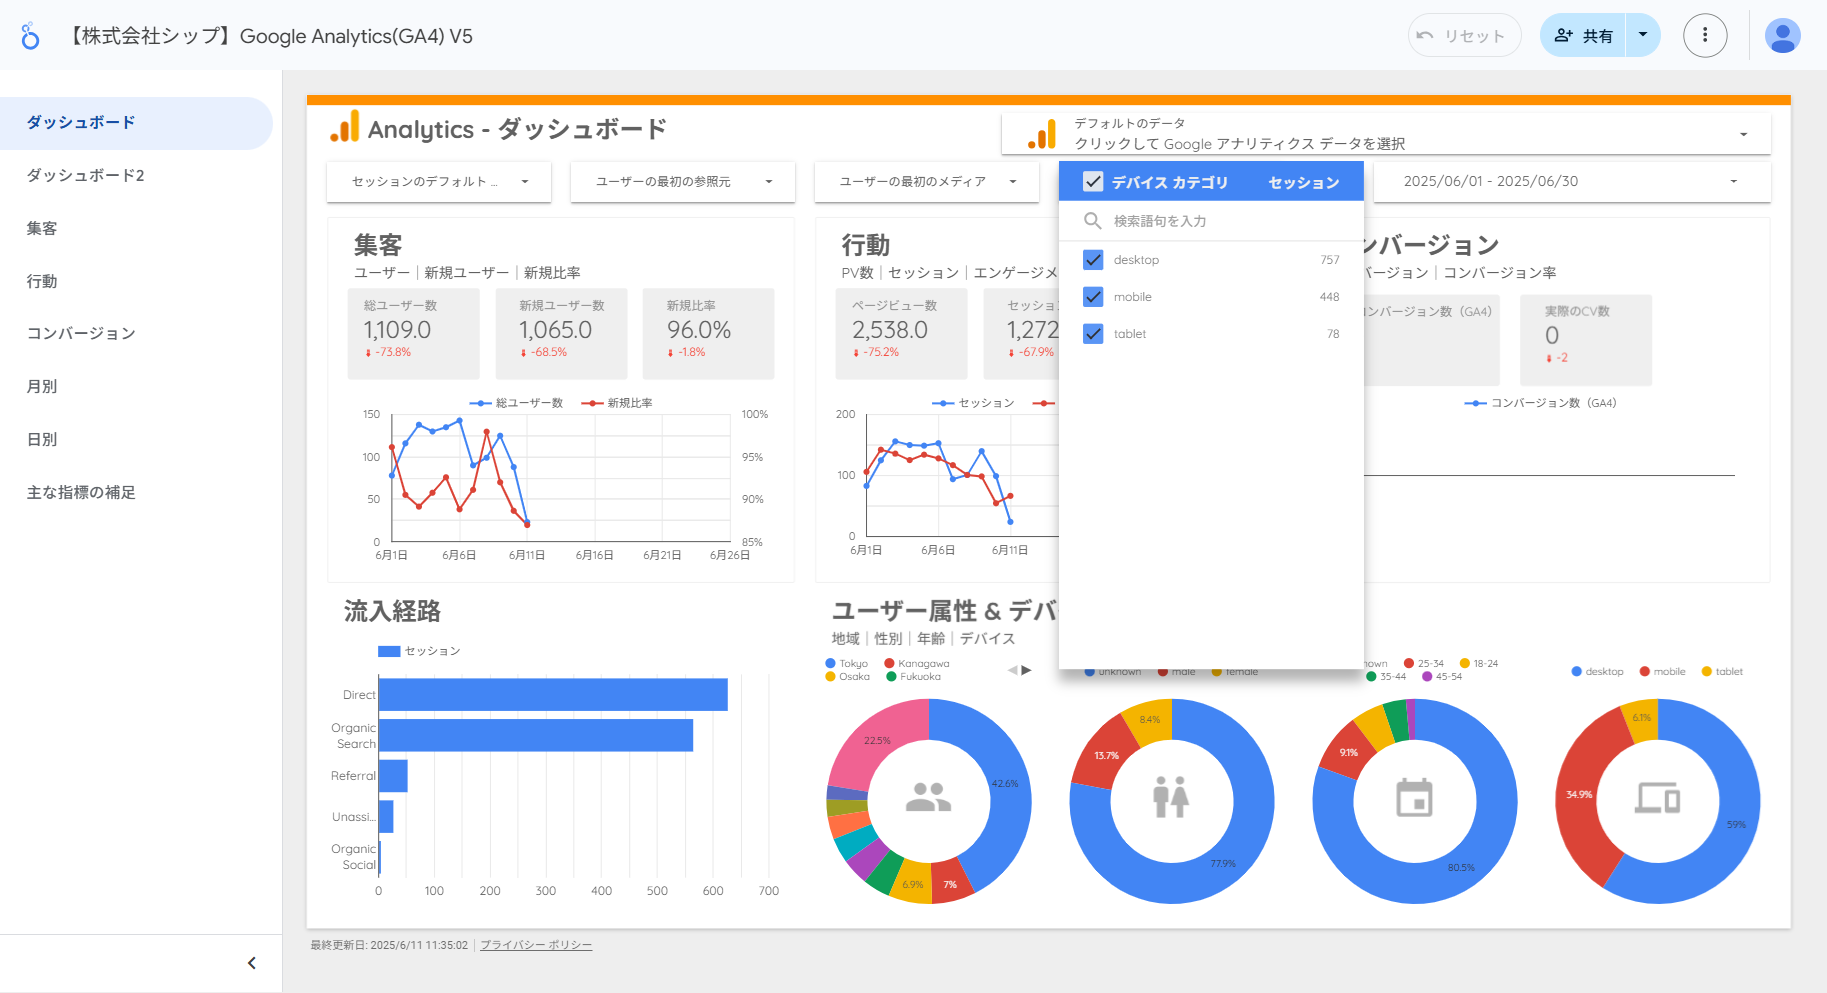Click the Fukuoka legend entry
Screen dimensions: 1827x993
(914, 676)
